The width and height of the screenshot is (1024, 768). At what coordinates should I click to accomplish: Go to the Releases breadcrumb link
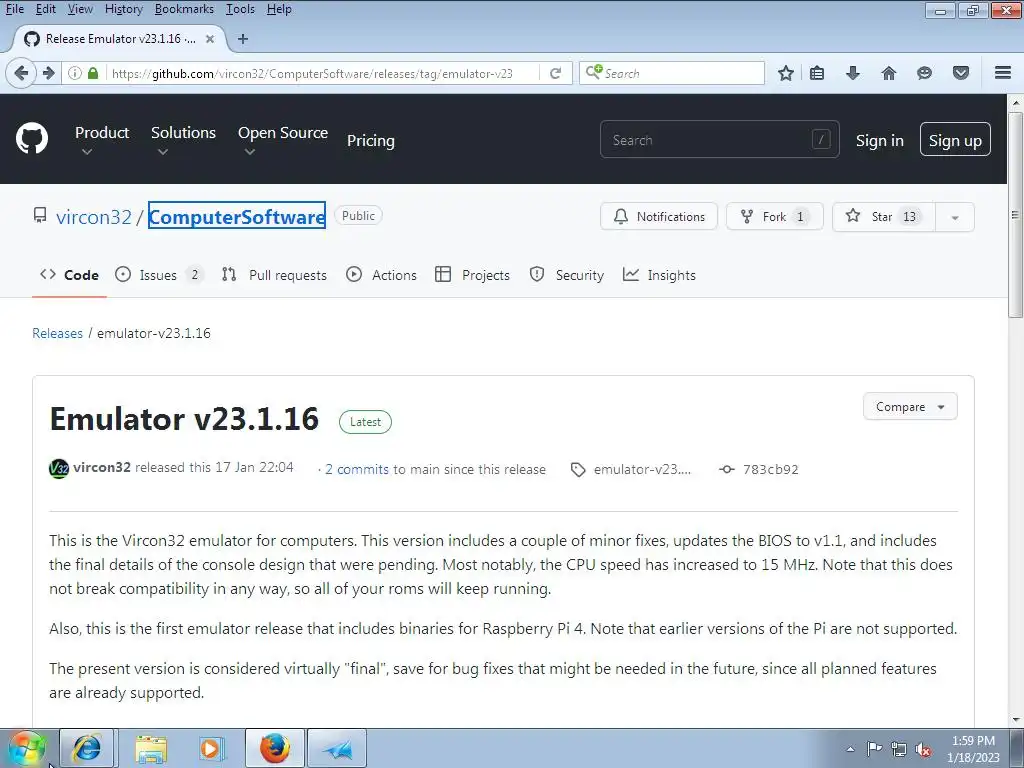[57, 333]
